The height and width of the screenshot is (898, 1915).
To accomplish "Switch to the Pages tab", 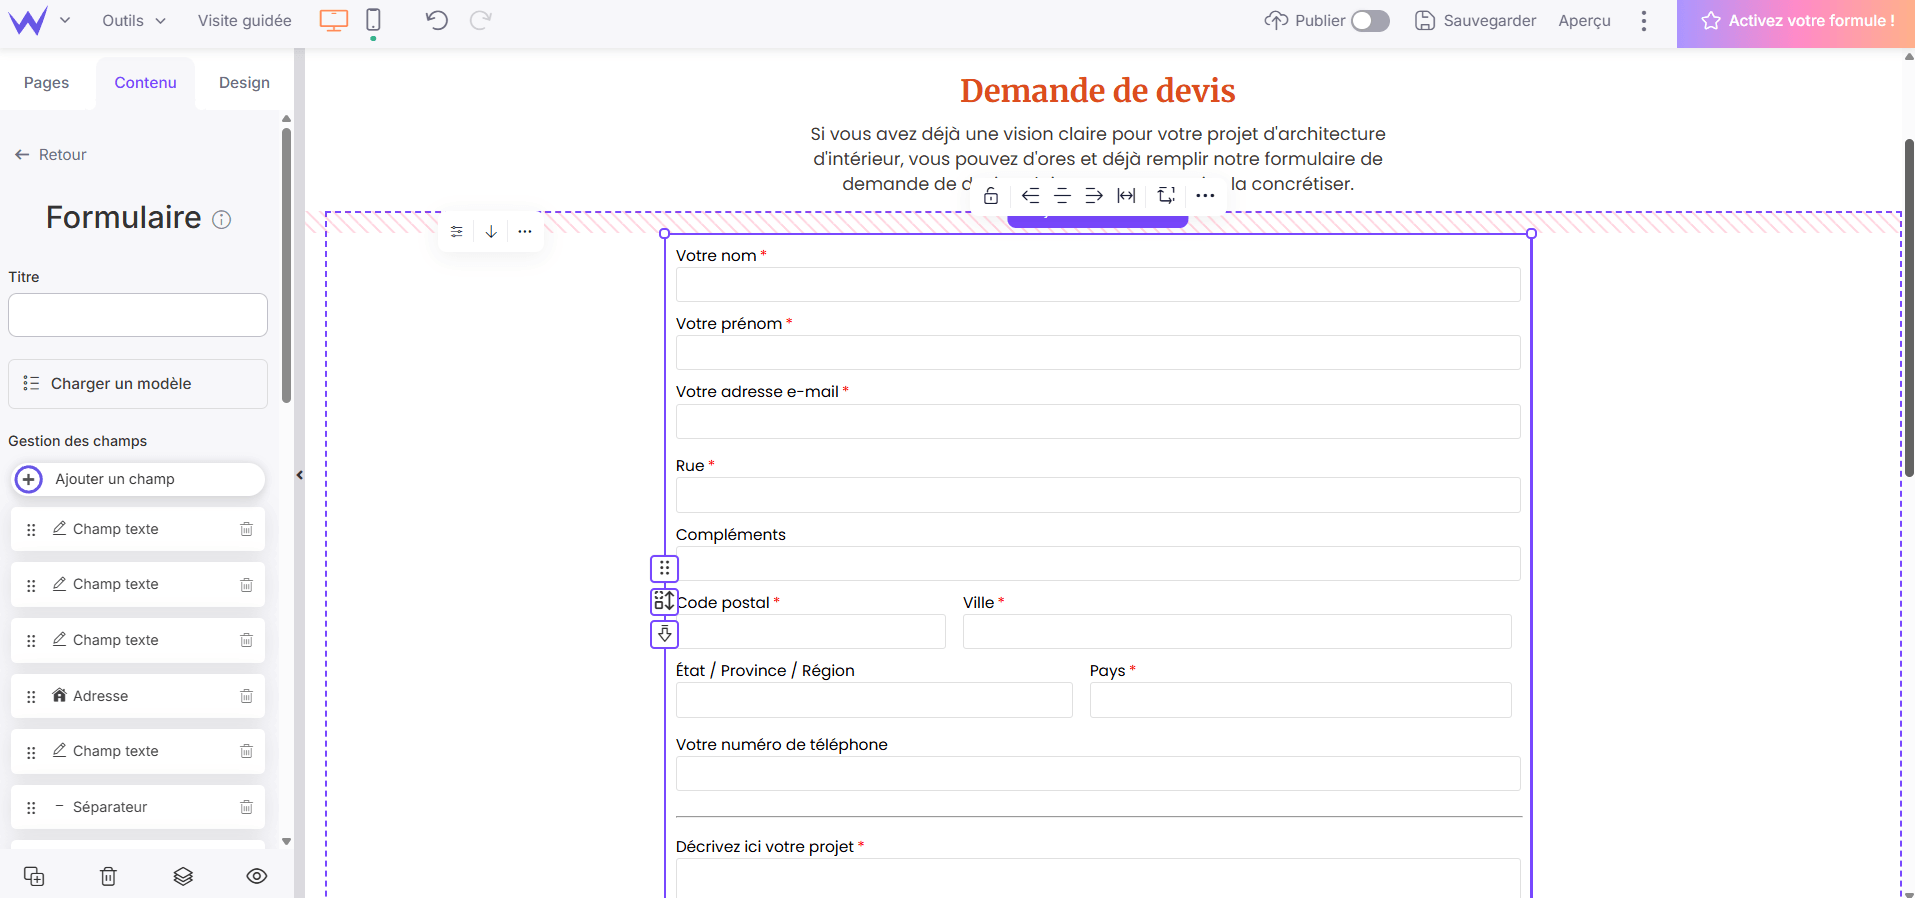I will tap(47, 83).
